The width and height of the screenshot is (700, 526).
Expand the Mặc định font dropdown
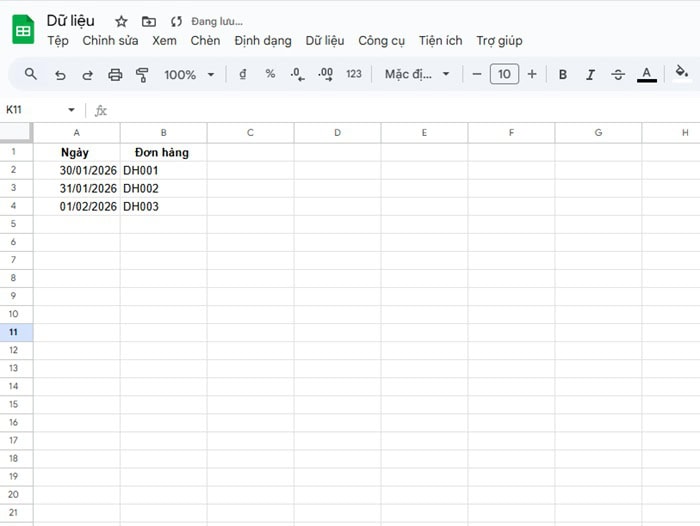417,74
